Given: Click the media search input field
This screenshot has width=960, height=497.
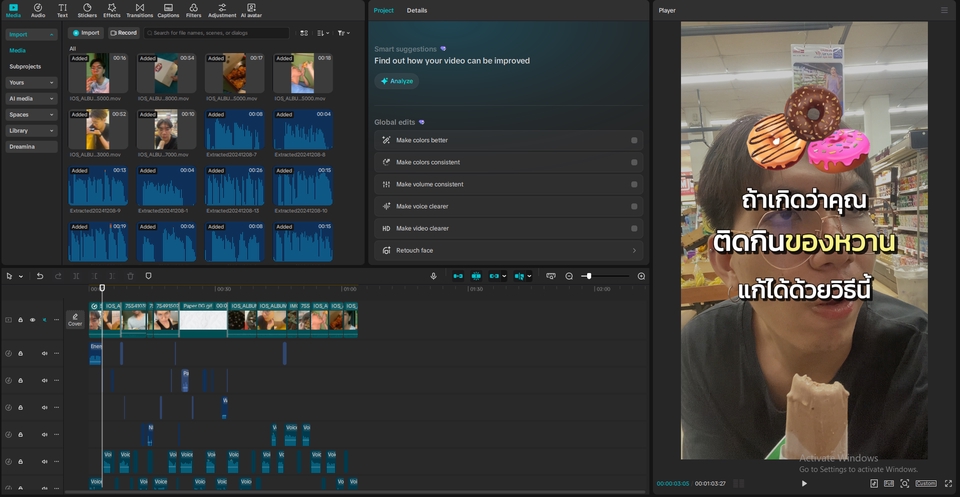Looking at the screenshot, I should (215, 33).
